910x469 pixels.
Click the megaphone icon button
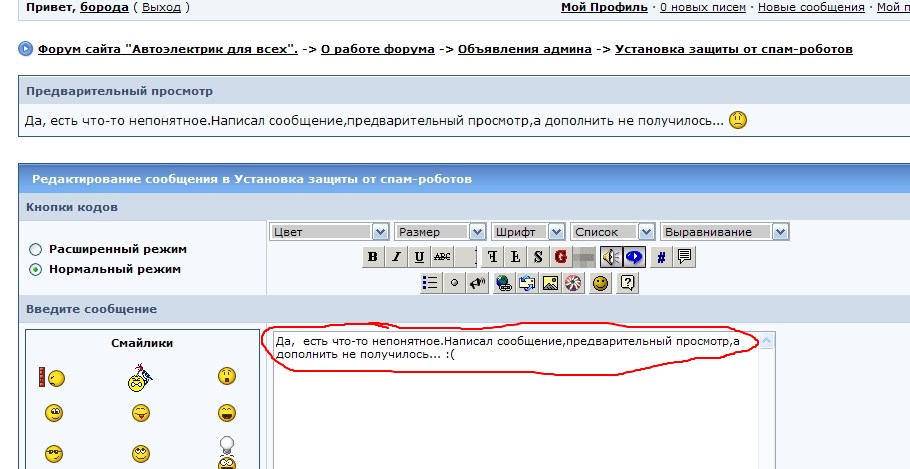pos(477,283)
